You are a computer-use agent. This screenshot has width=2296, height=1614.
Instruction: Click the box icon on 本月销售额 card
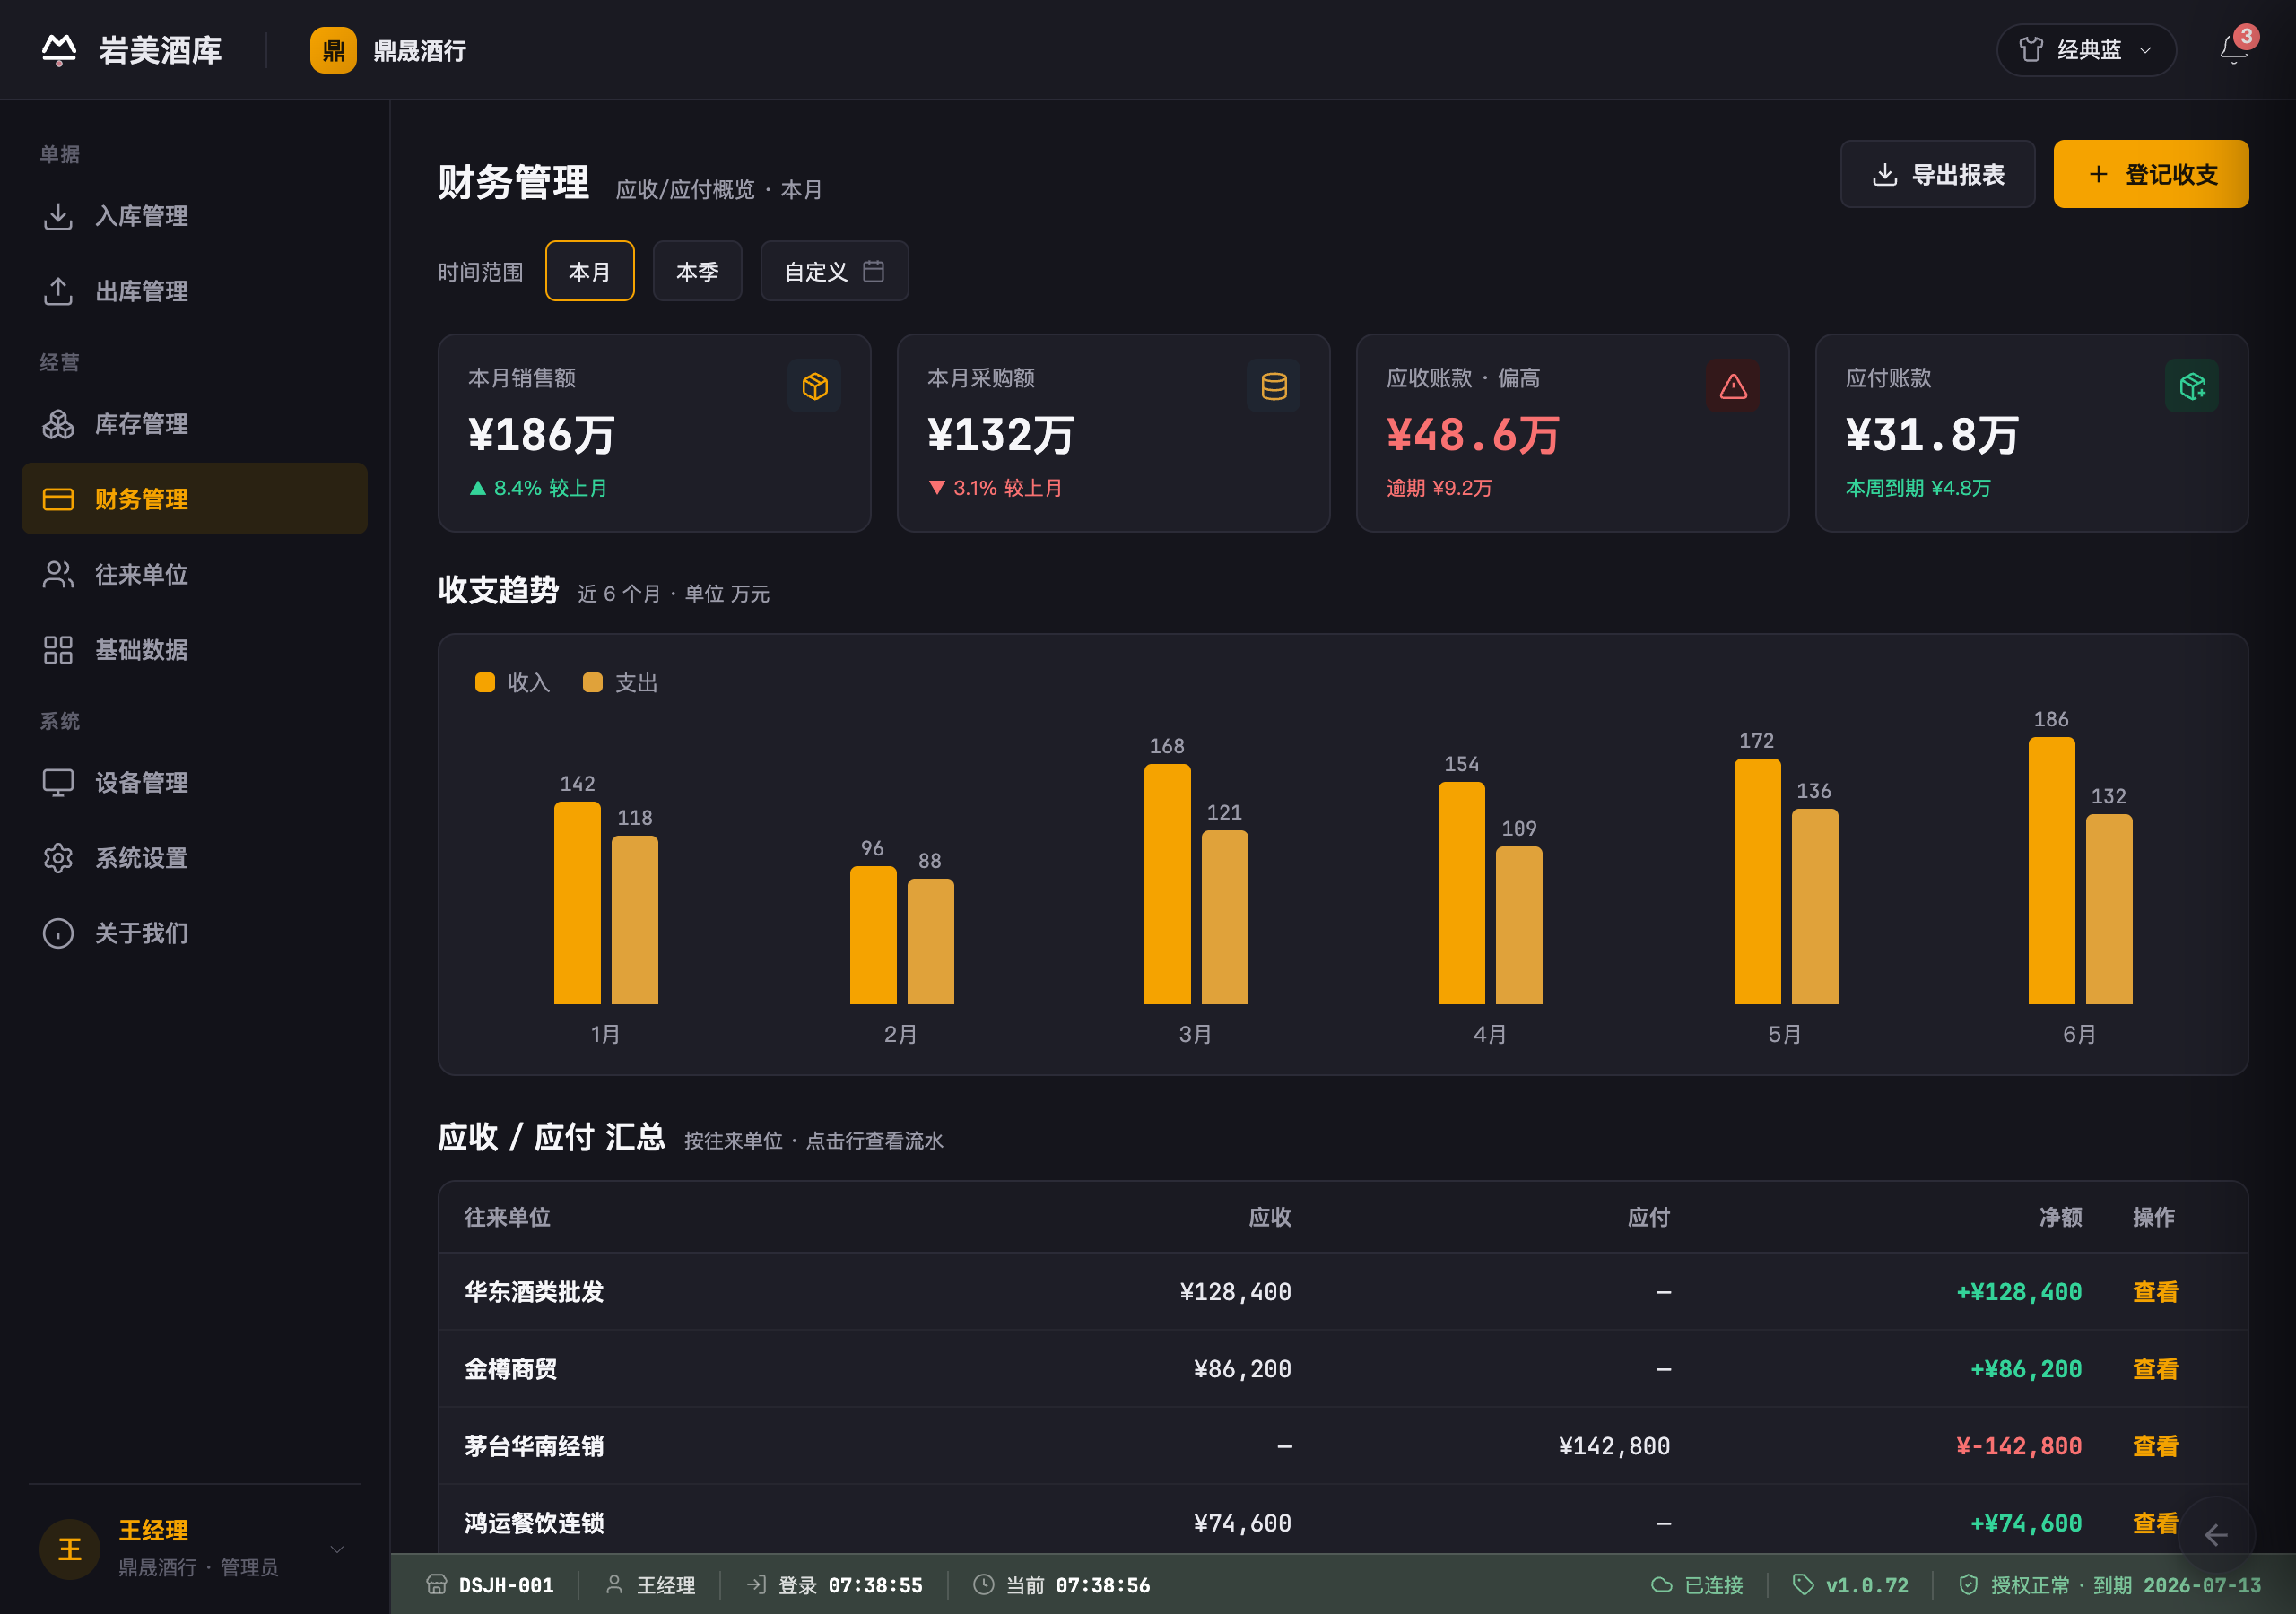pyautogui.click(x=815, y=386)
